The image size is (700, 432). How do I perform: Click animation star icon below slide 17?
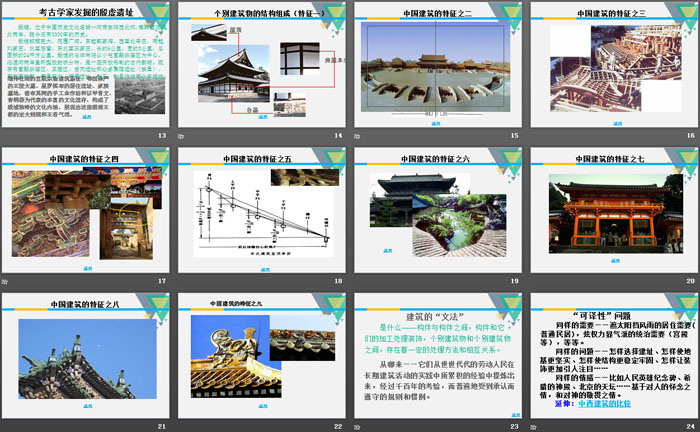pos(4,281)
